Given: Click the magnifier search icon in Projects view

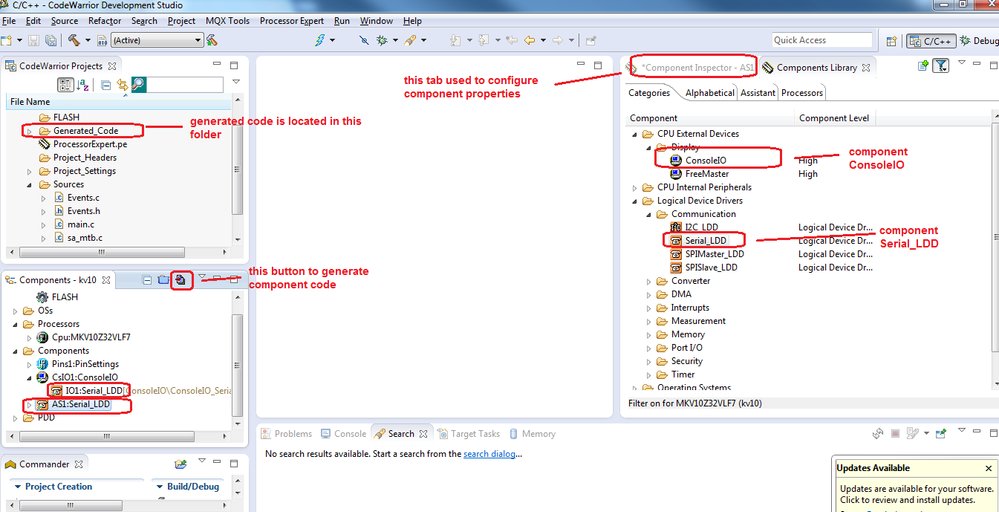Looking at the screenshot, I should coord(138,84).
